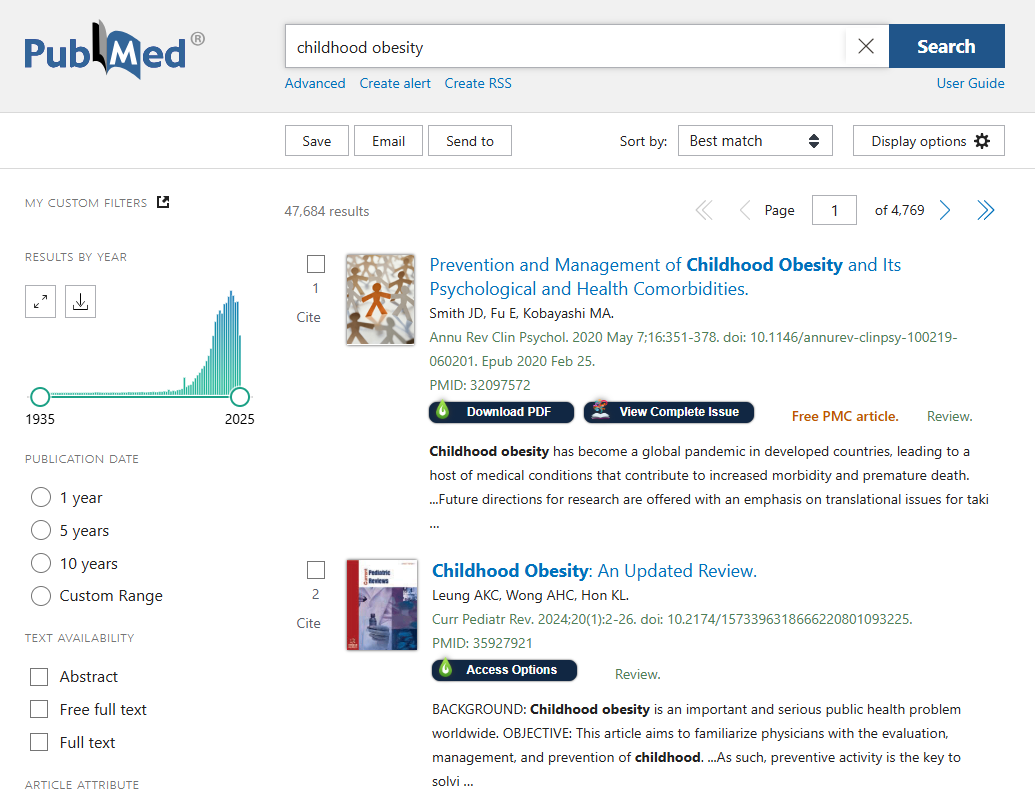Clear the search box with the X icon
This screenshot has height=810, width=1035.
(866, 45)
